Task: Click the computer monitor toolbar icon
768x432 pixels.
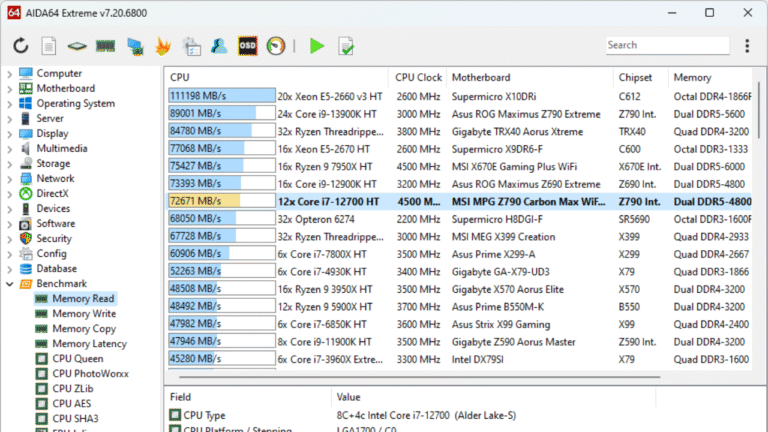Action: 135,47
